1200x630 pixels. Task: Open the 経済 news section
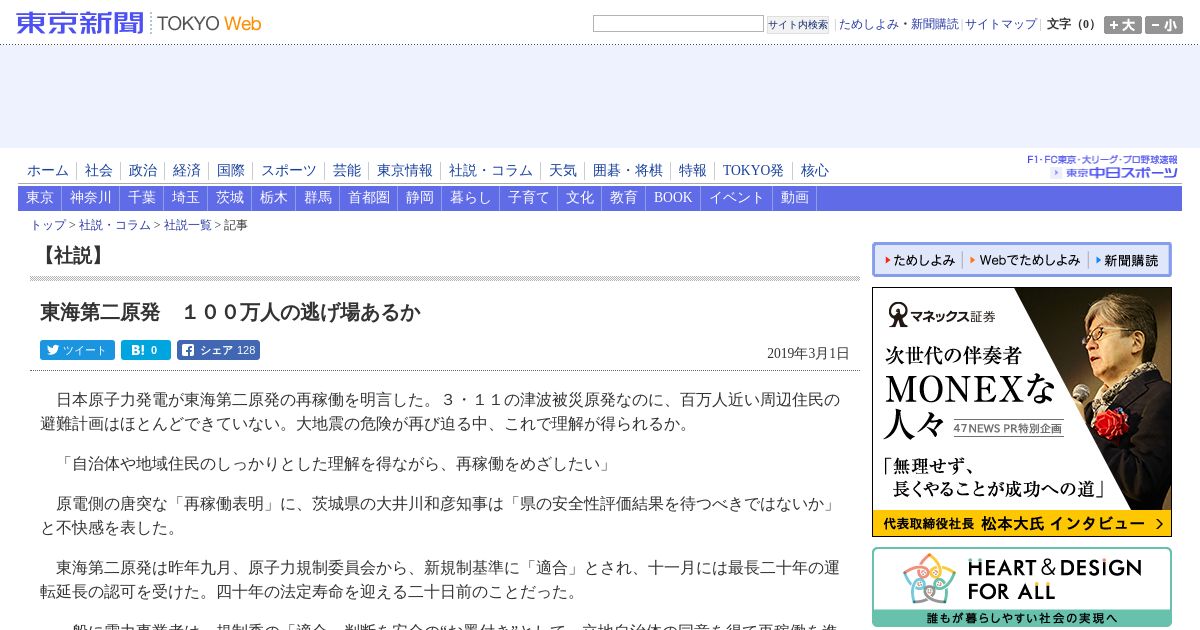186,171
